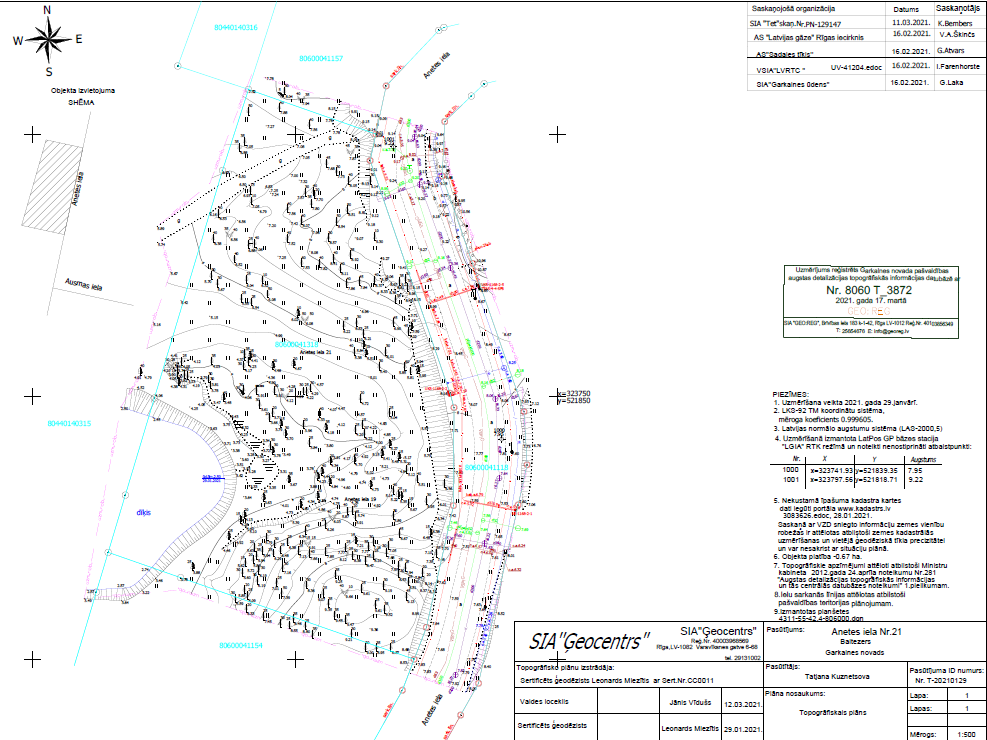Select cadastral number 80440140316 label
The image size is (987, 740).
[236, 28]
